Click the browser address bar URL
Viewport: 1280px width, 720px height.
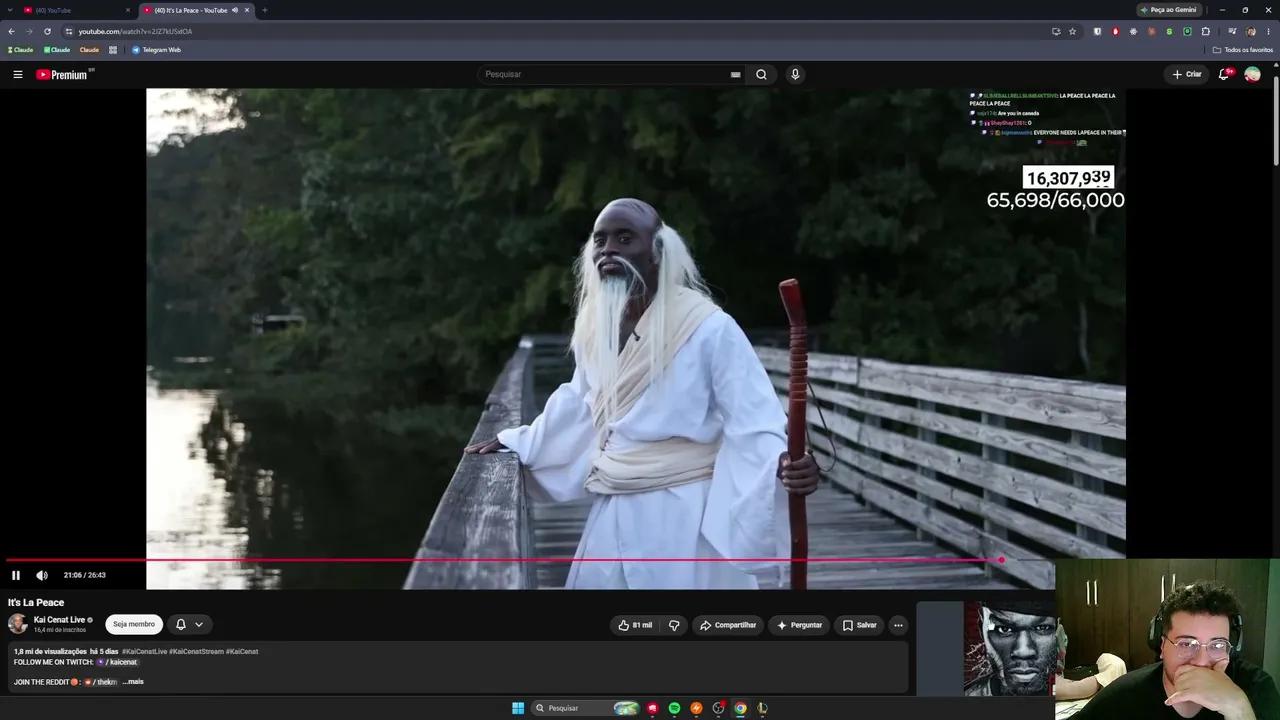click(135, 31)
